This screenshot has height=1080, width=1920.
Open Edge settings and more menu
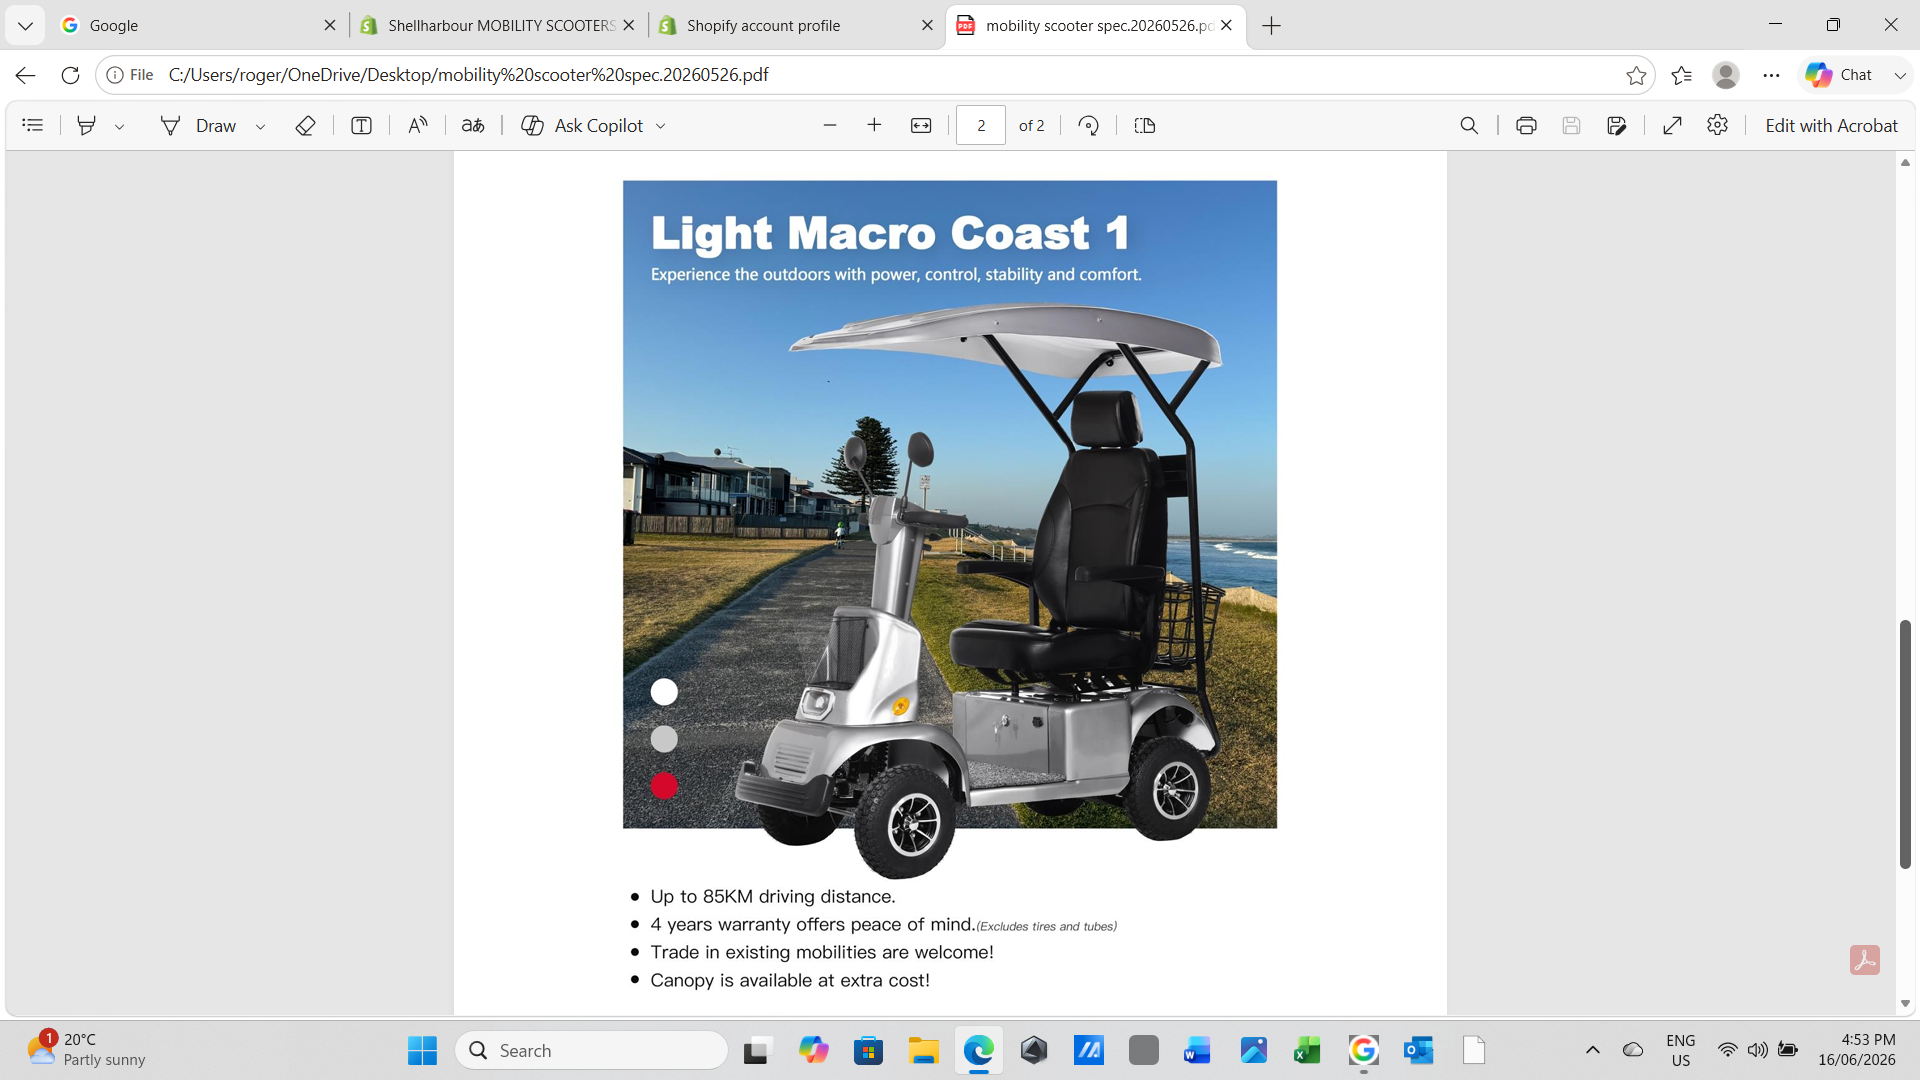coord(1772,75)
